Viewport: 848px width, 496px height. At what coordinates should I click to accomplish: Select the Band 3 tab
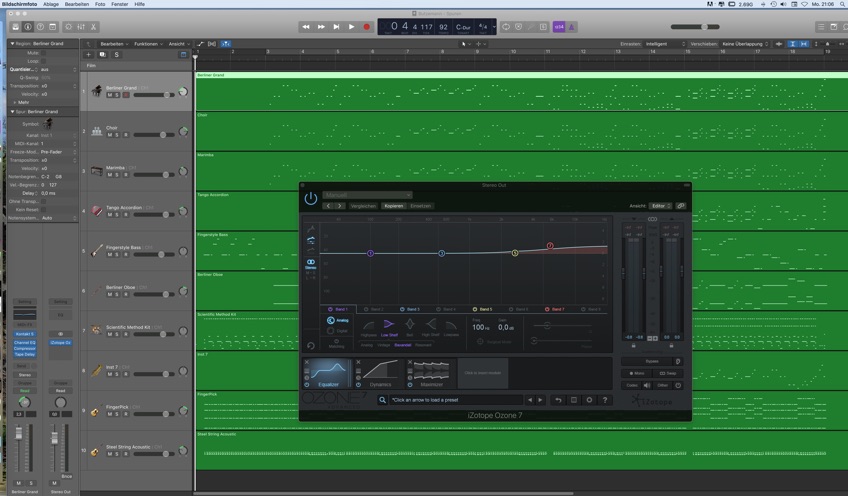tap(410, 309)
